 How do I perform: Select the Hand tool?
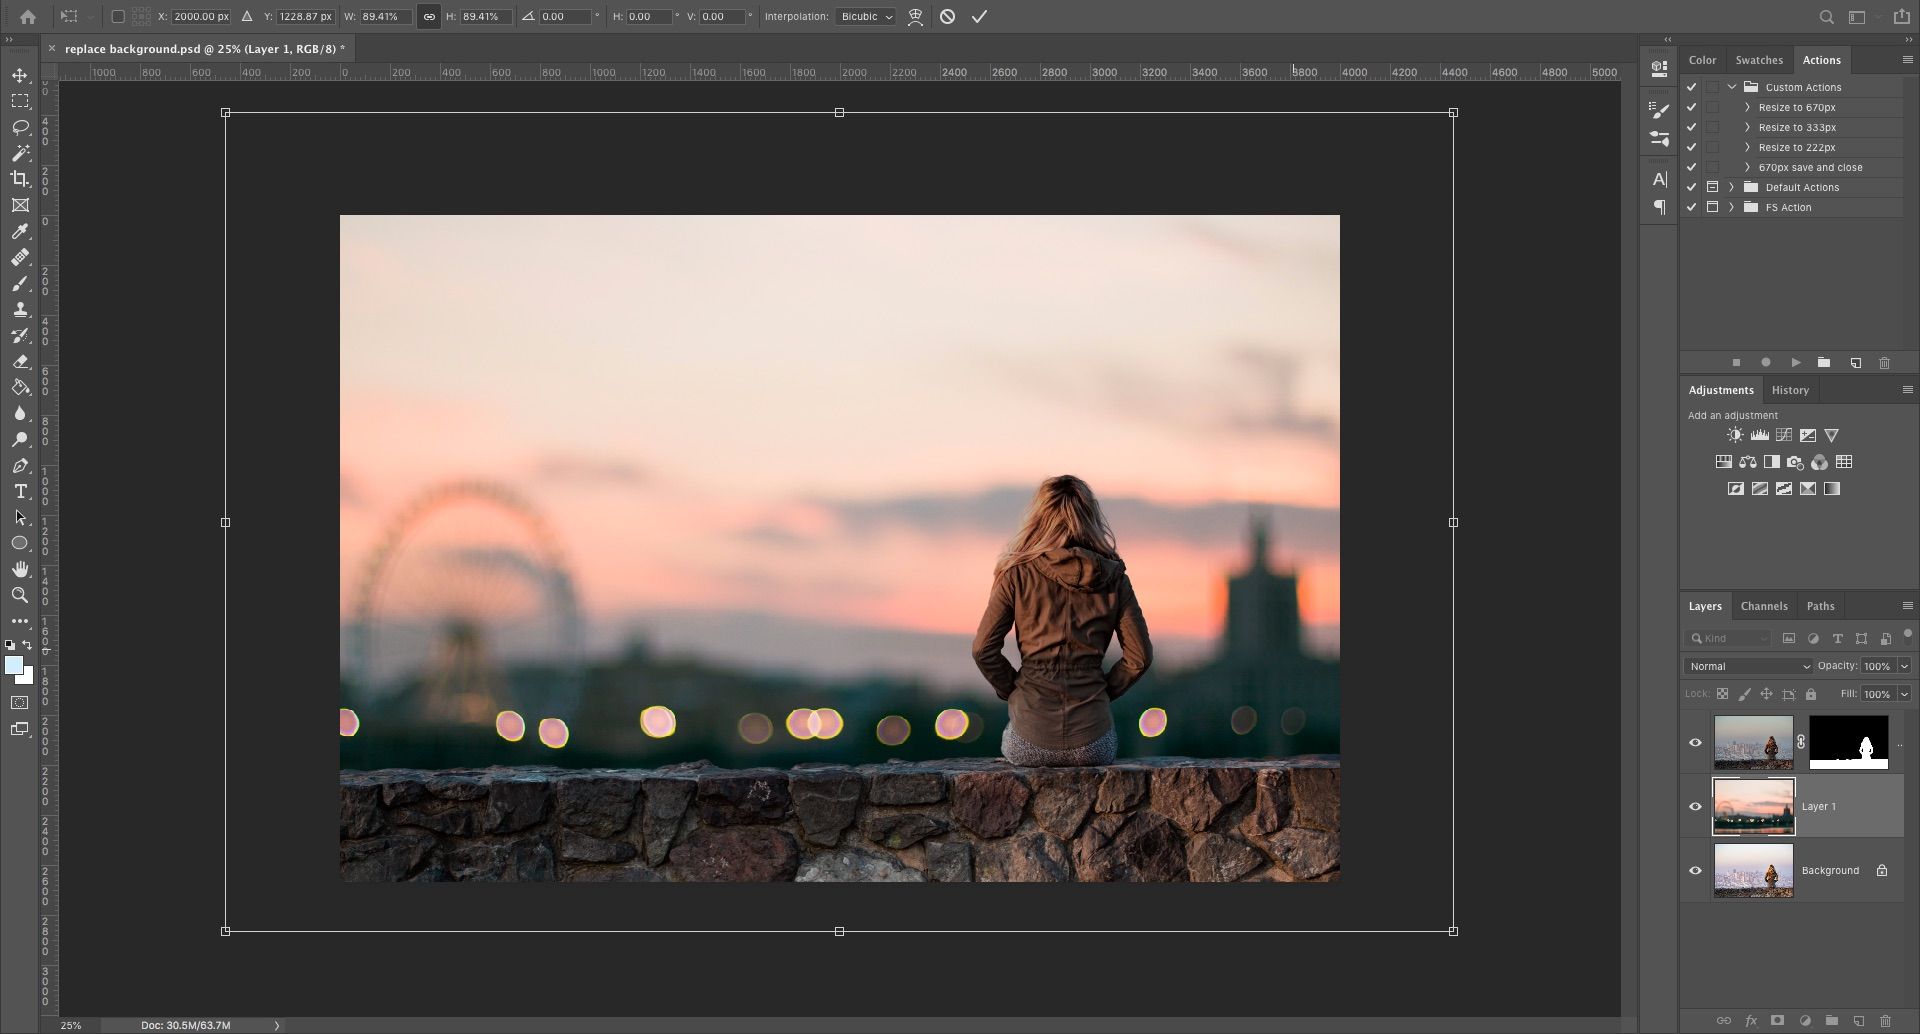click(20, 569)
